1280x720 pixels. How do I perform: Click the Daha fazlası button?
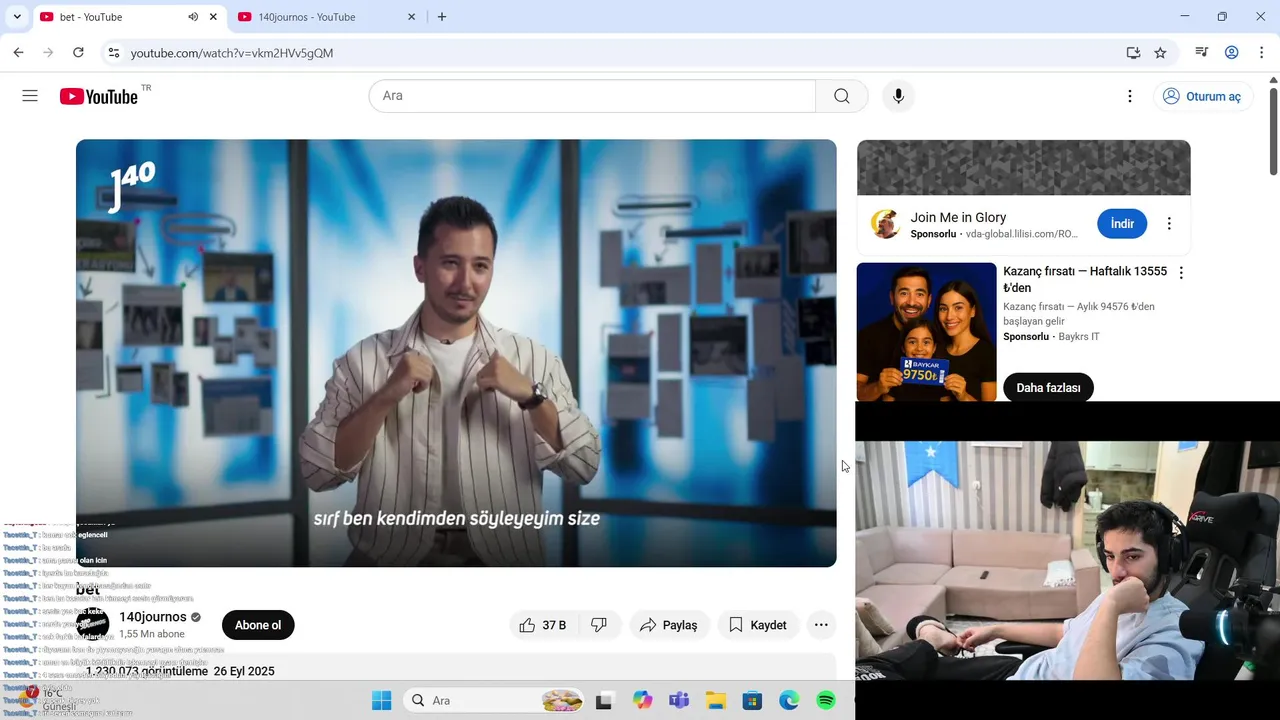[1048, 388]
